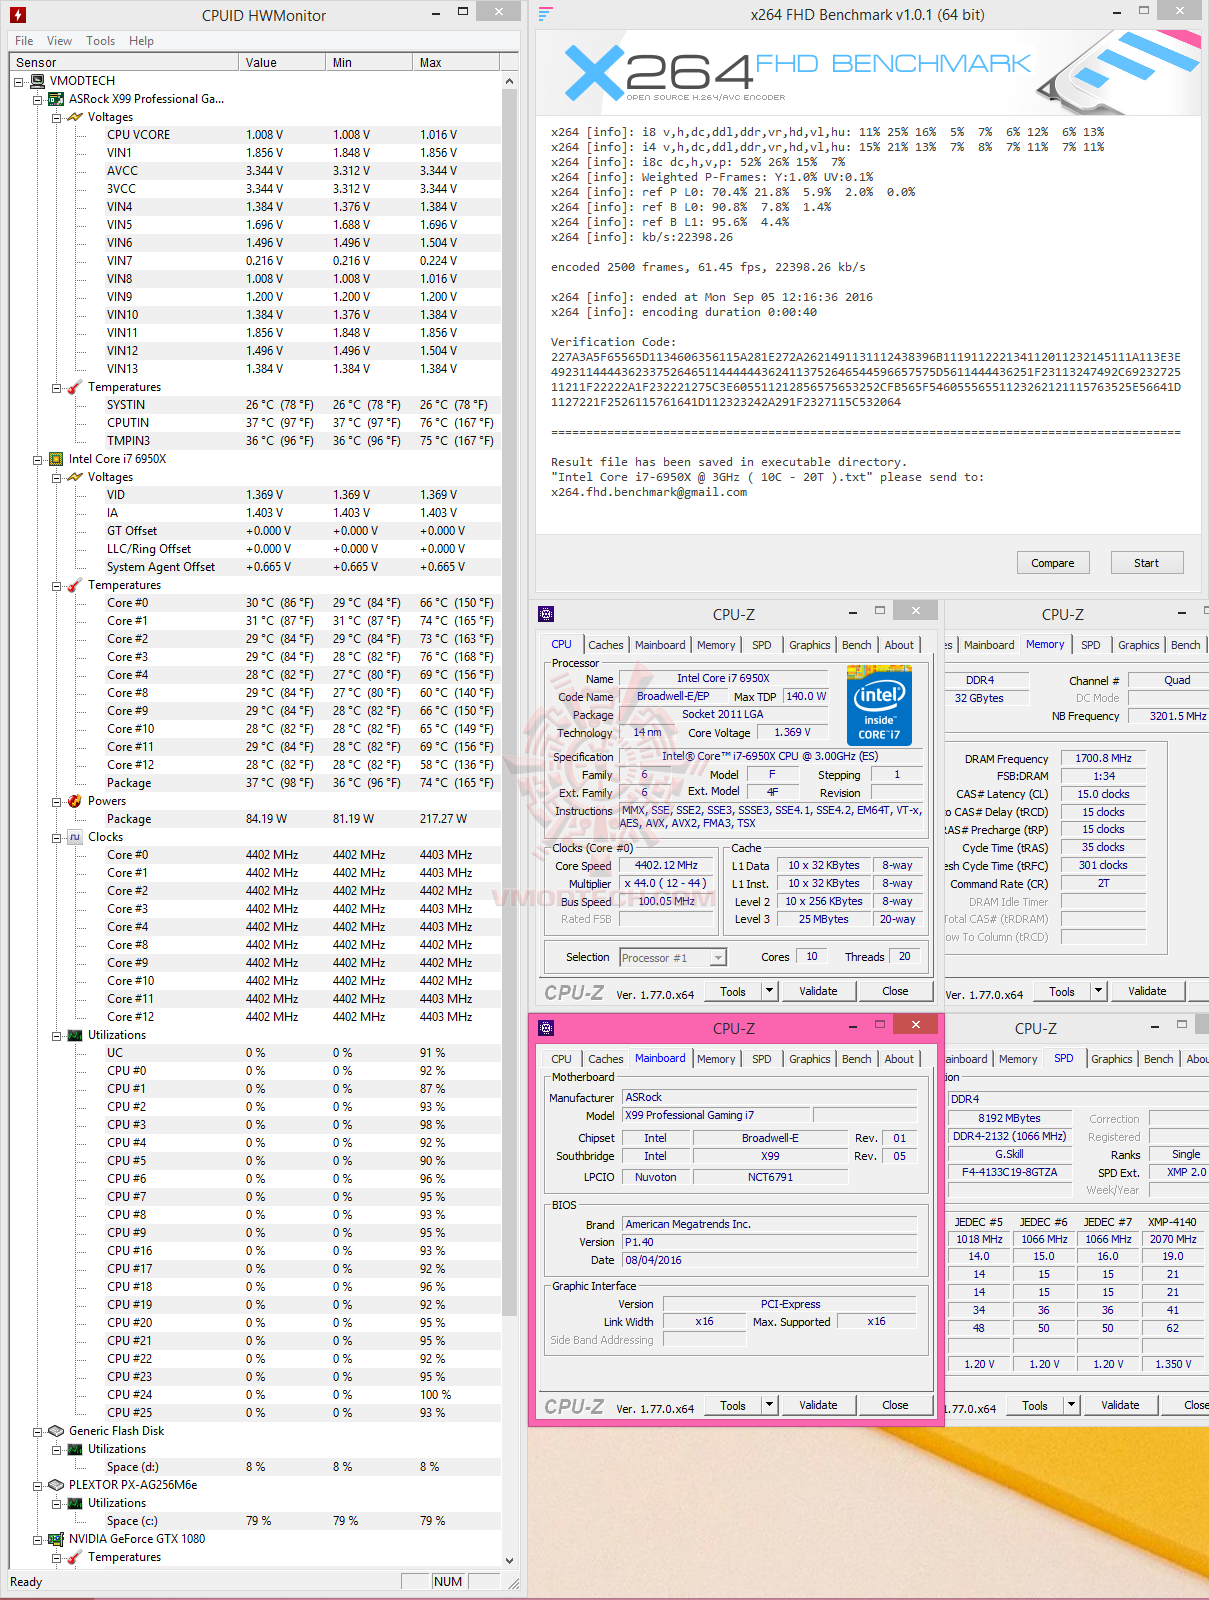Click the CPU Utilizations icon
The height and width of the screenshot is (1600, 1209).
click(76, 1035)
